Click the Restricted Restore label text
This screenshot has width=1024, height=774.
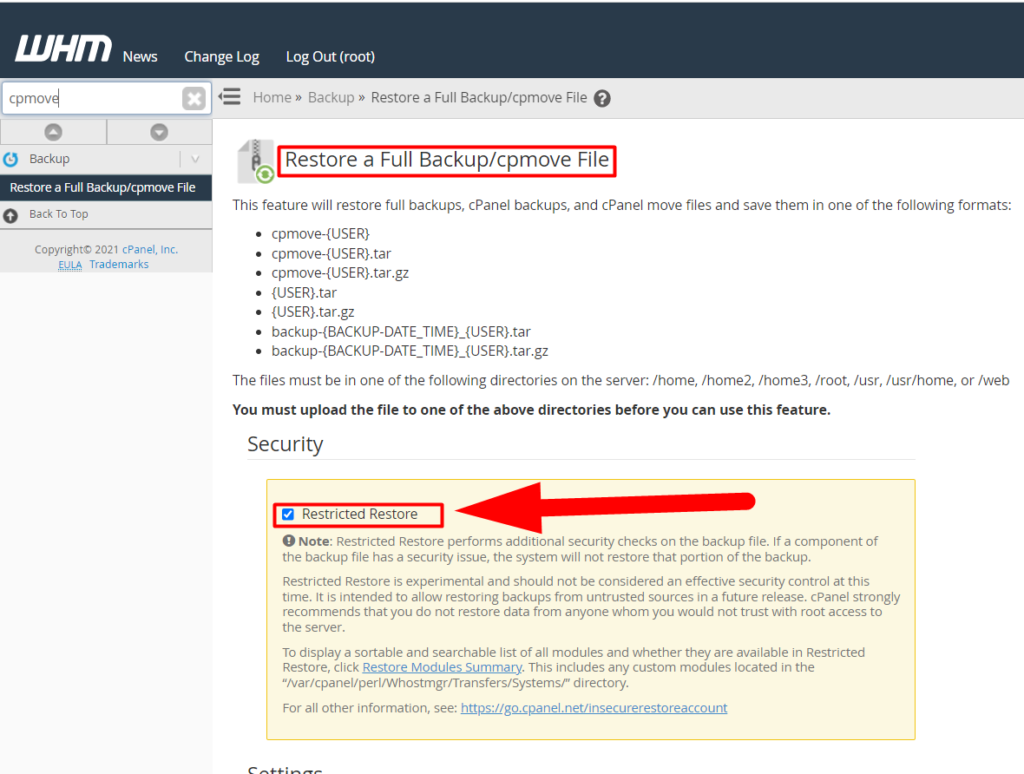point(359,515)
